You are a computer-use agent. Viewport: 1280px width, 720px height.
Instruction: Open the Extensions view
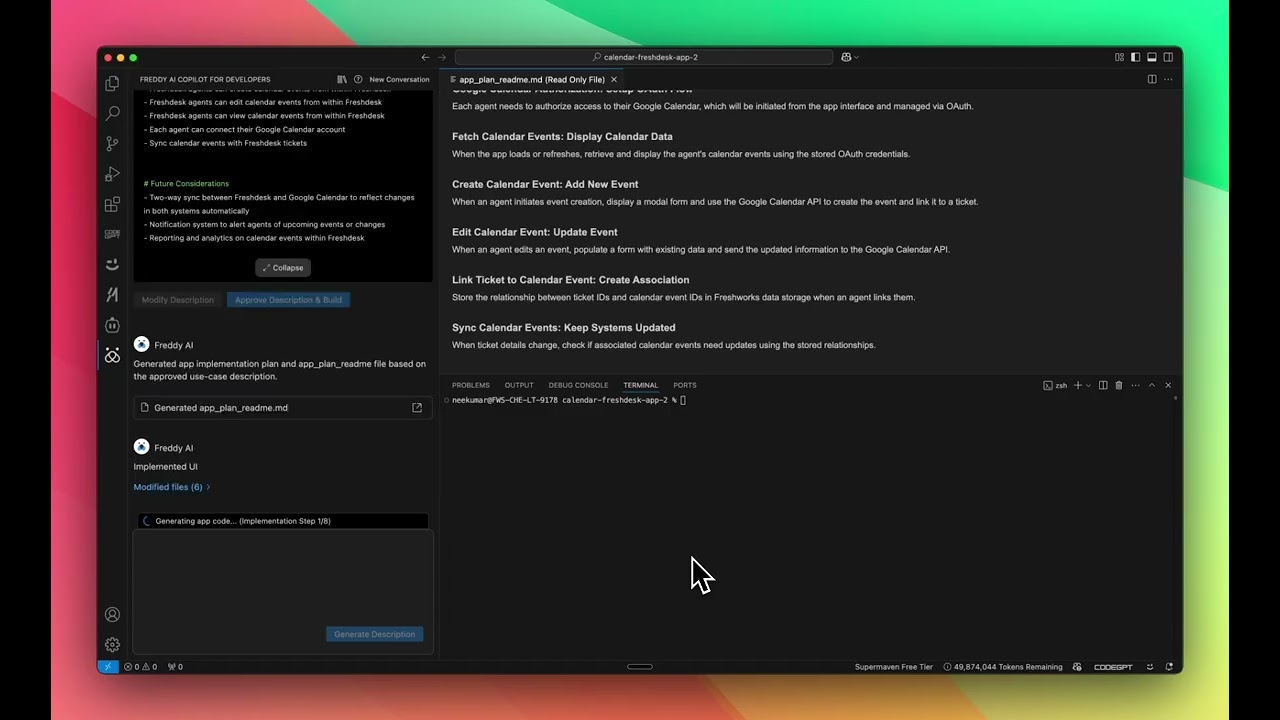tap(112, 204)
